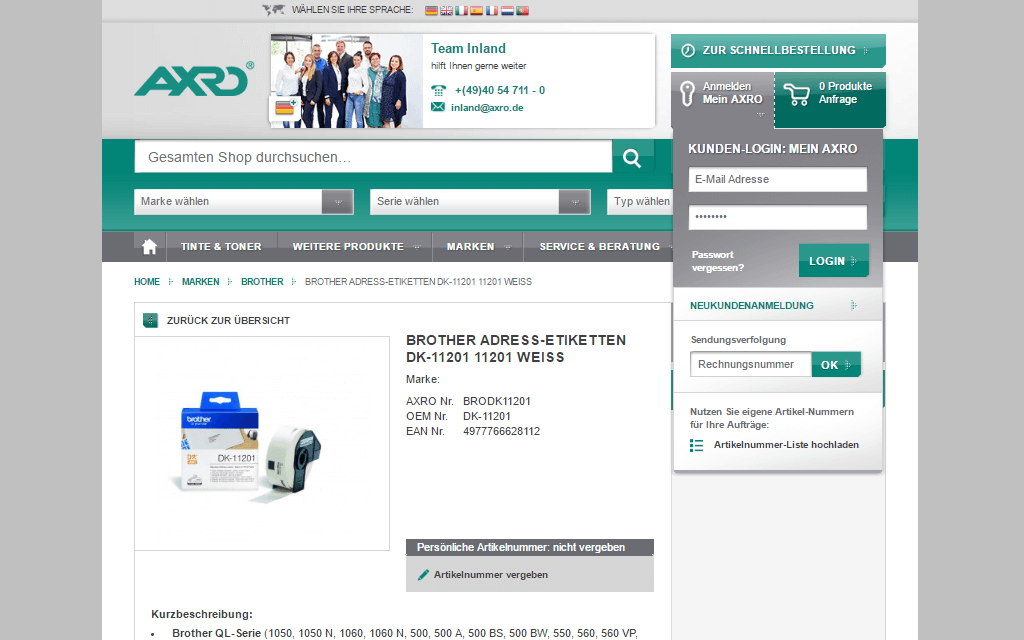Click the OEM Nr. DK-11201 value
Screen dimensions: 1024x640
[487, 416]
